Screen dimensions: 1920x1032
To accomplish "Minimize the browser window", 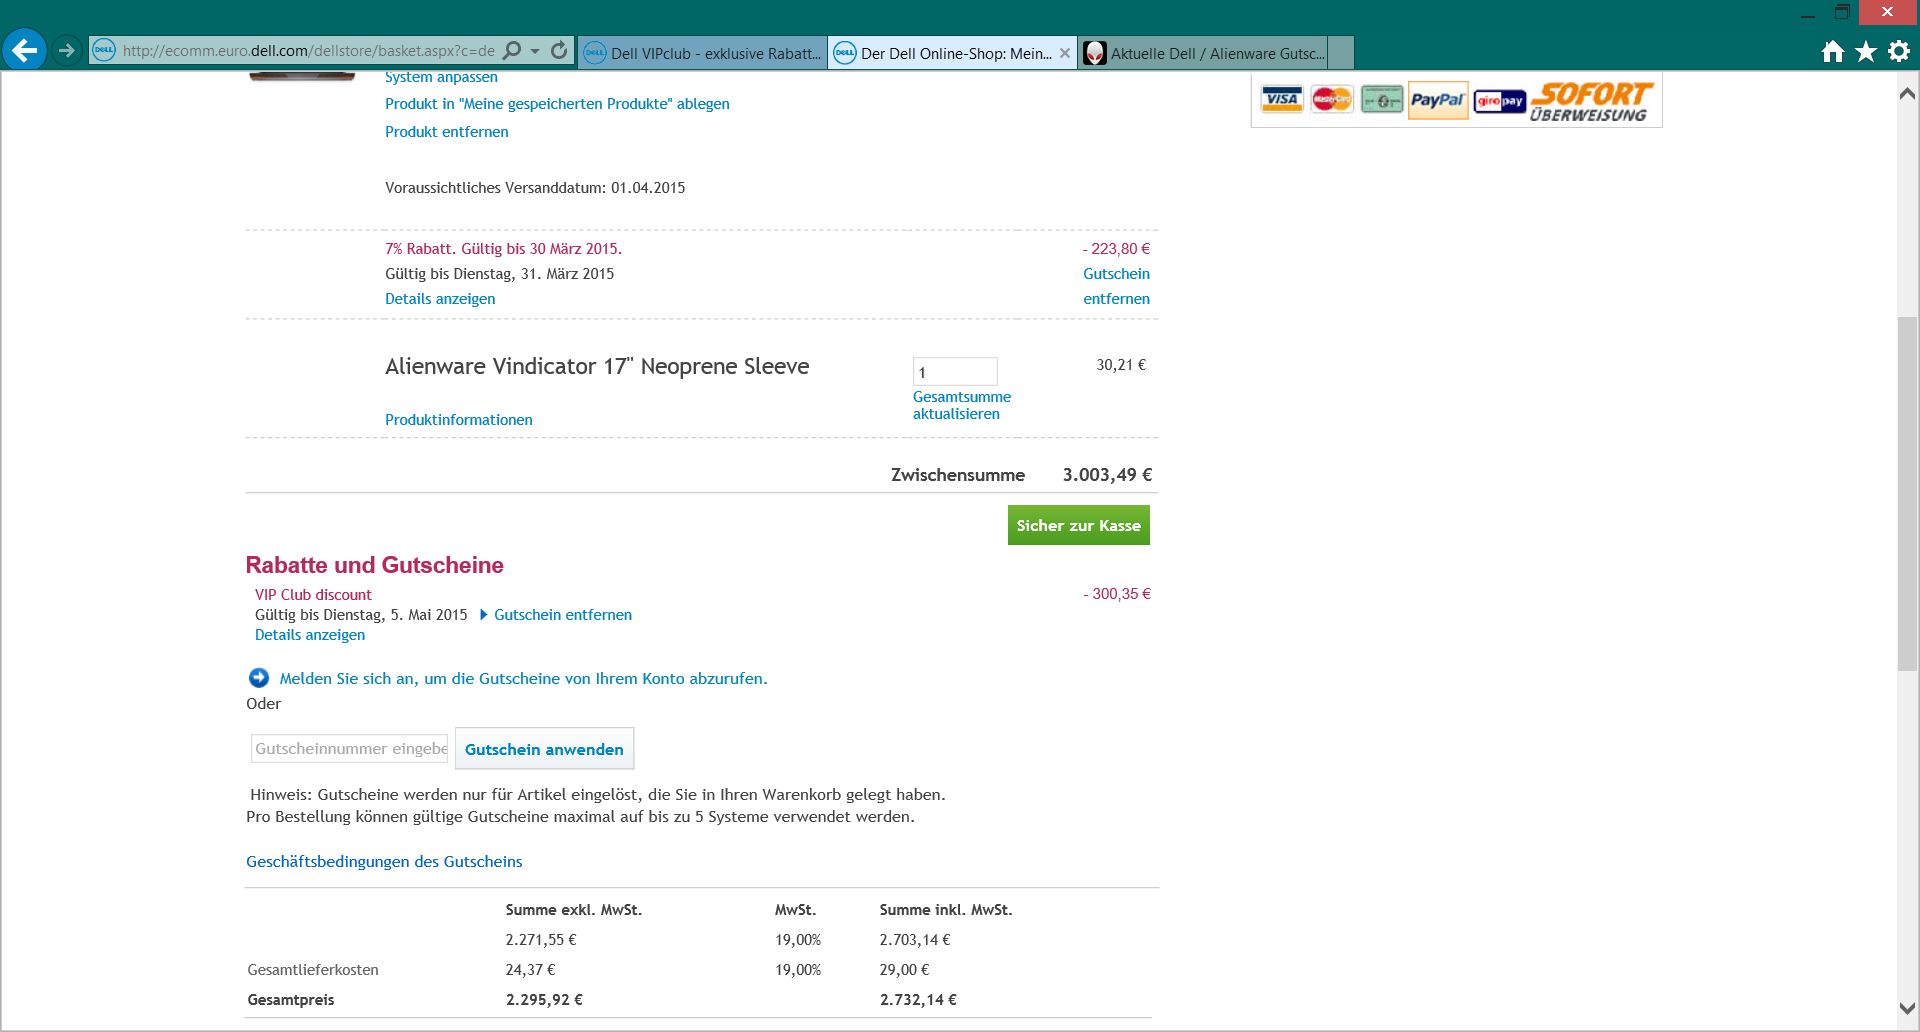I will coord(1807,13).
